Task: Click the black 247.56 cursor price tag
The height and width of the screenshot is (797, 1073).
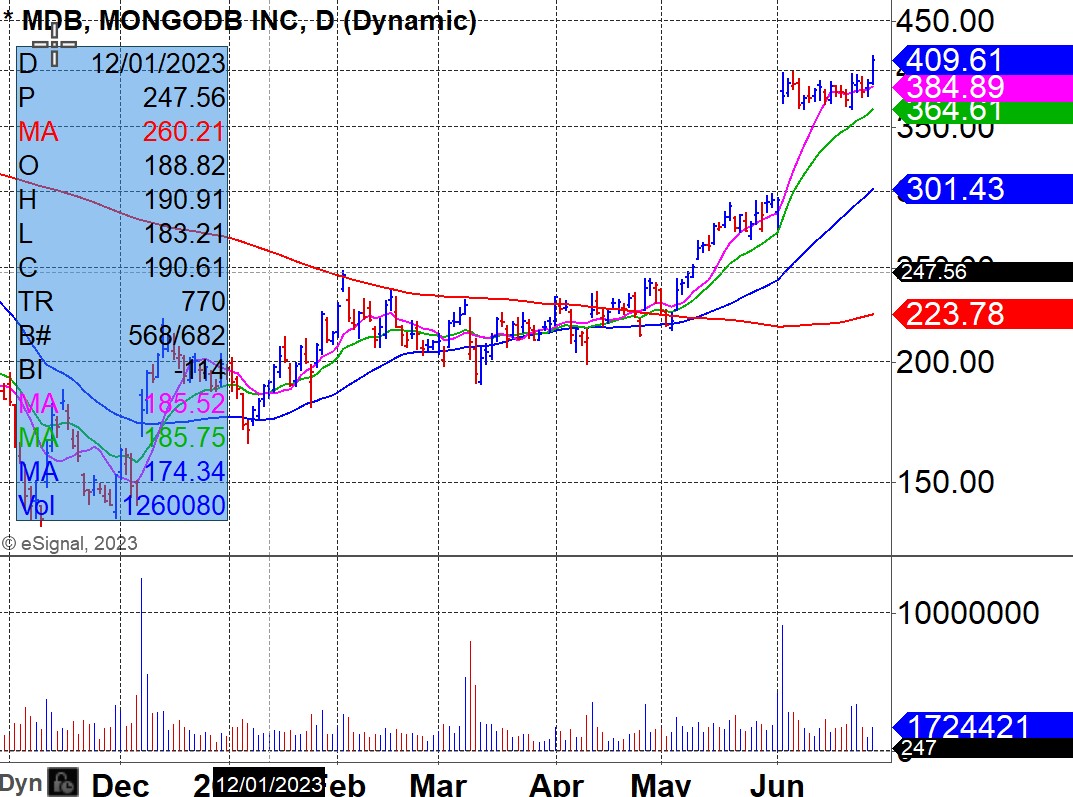Action: pyautogui.click(x=983, y=272)
